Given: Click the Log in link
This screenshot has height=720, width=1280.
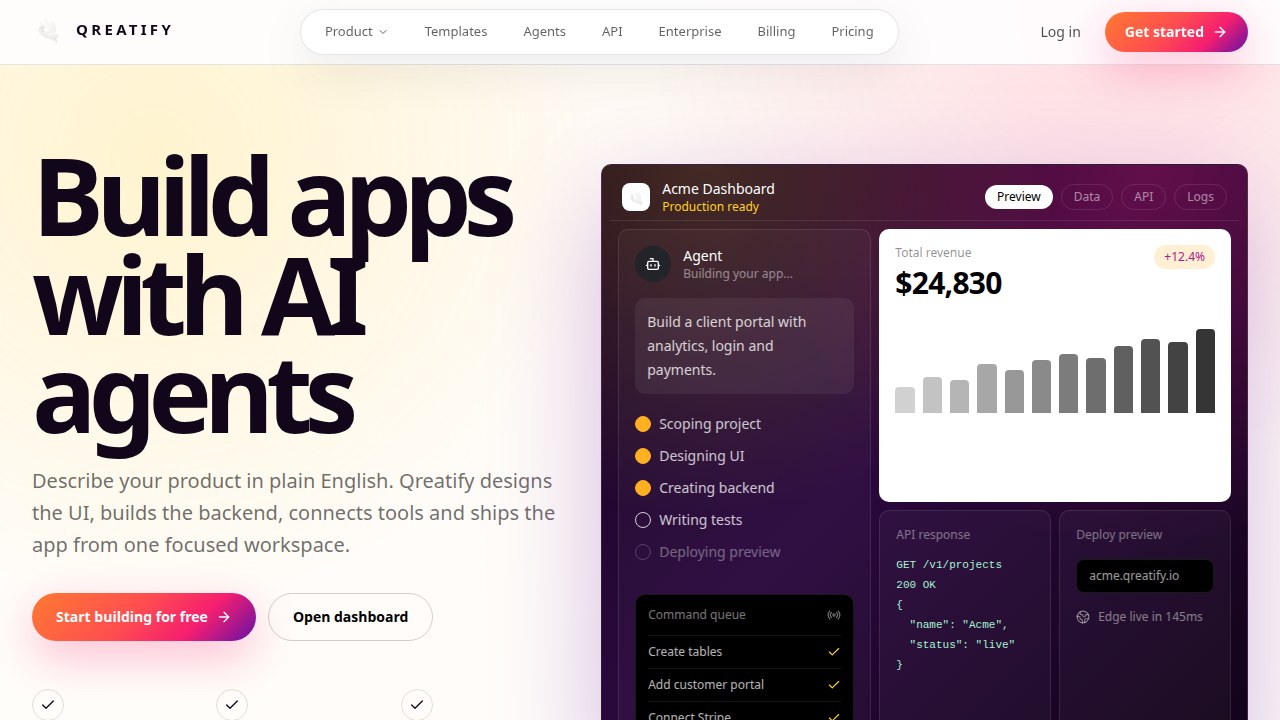Looking at the screenshot, I should 1060,32.
